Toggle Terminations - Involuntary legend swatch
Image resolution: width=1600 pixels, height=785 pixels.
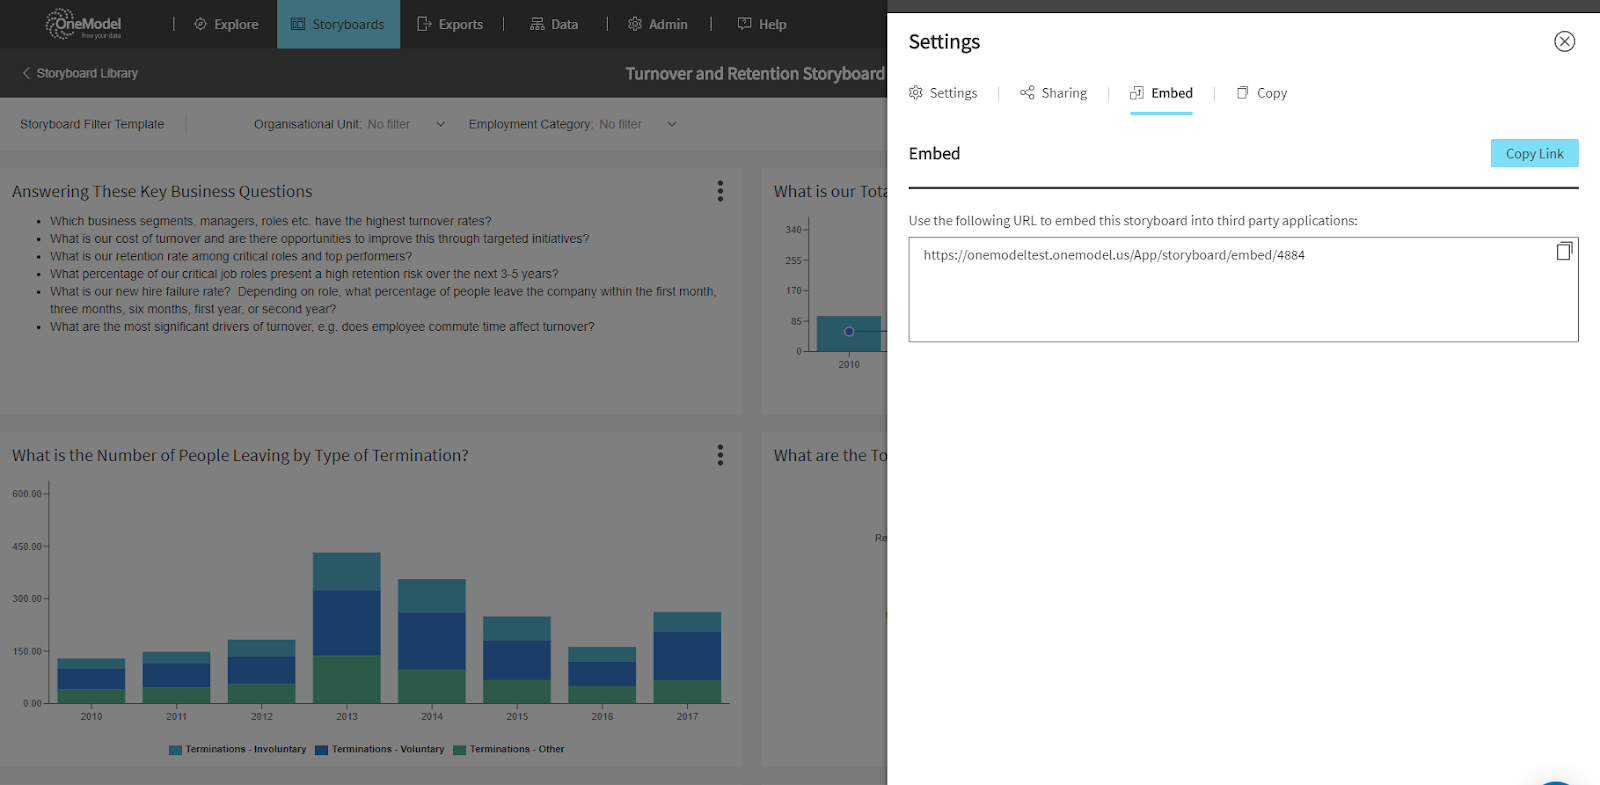pos(176,750)
